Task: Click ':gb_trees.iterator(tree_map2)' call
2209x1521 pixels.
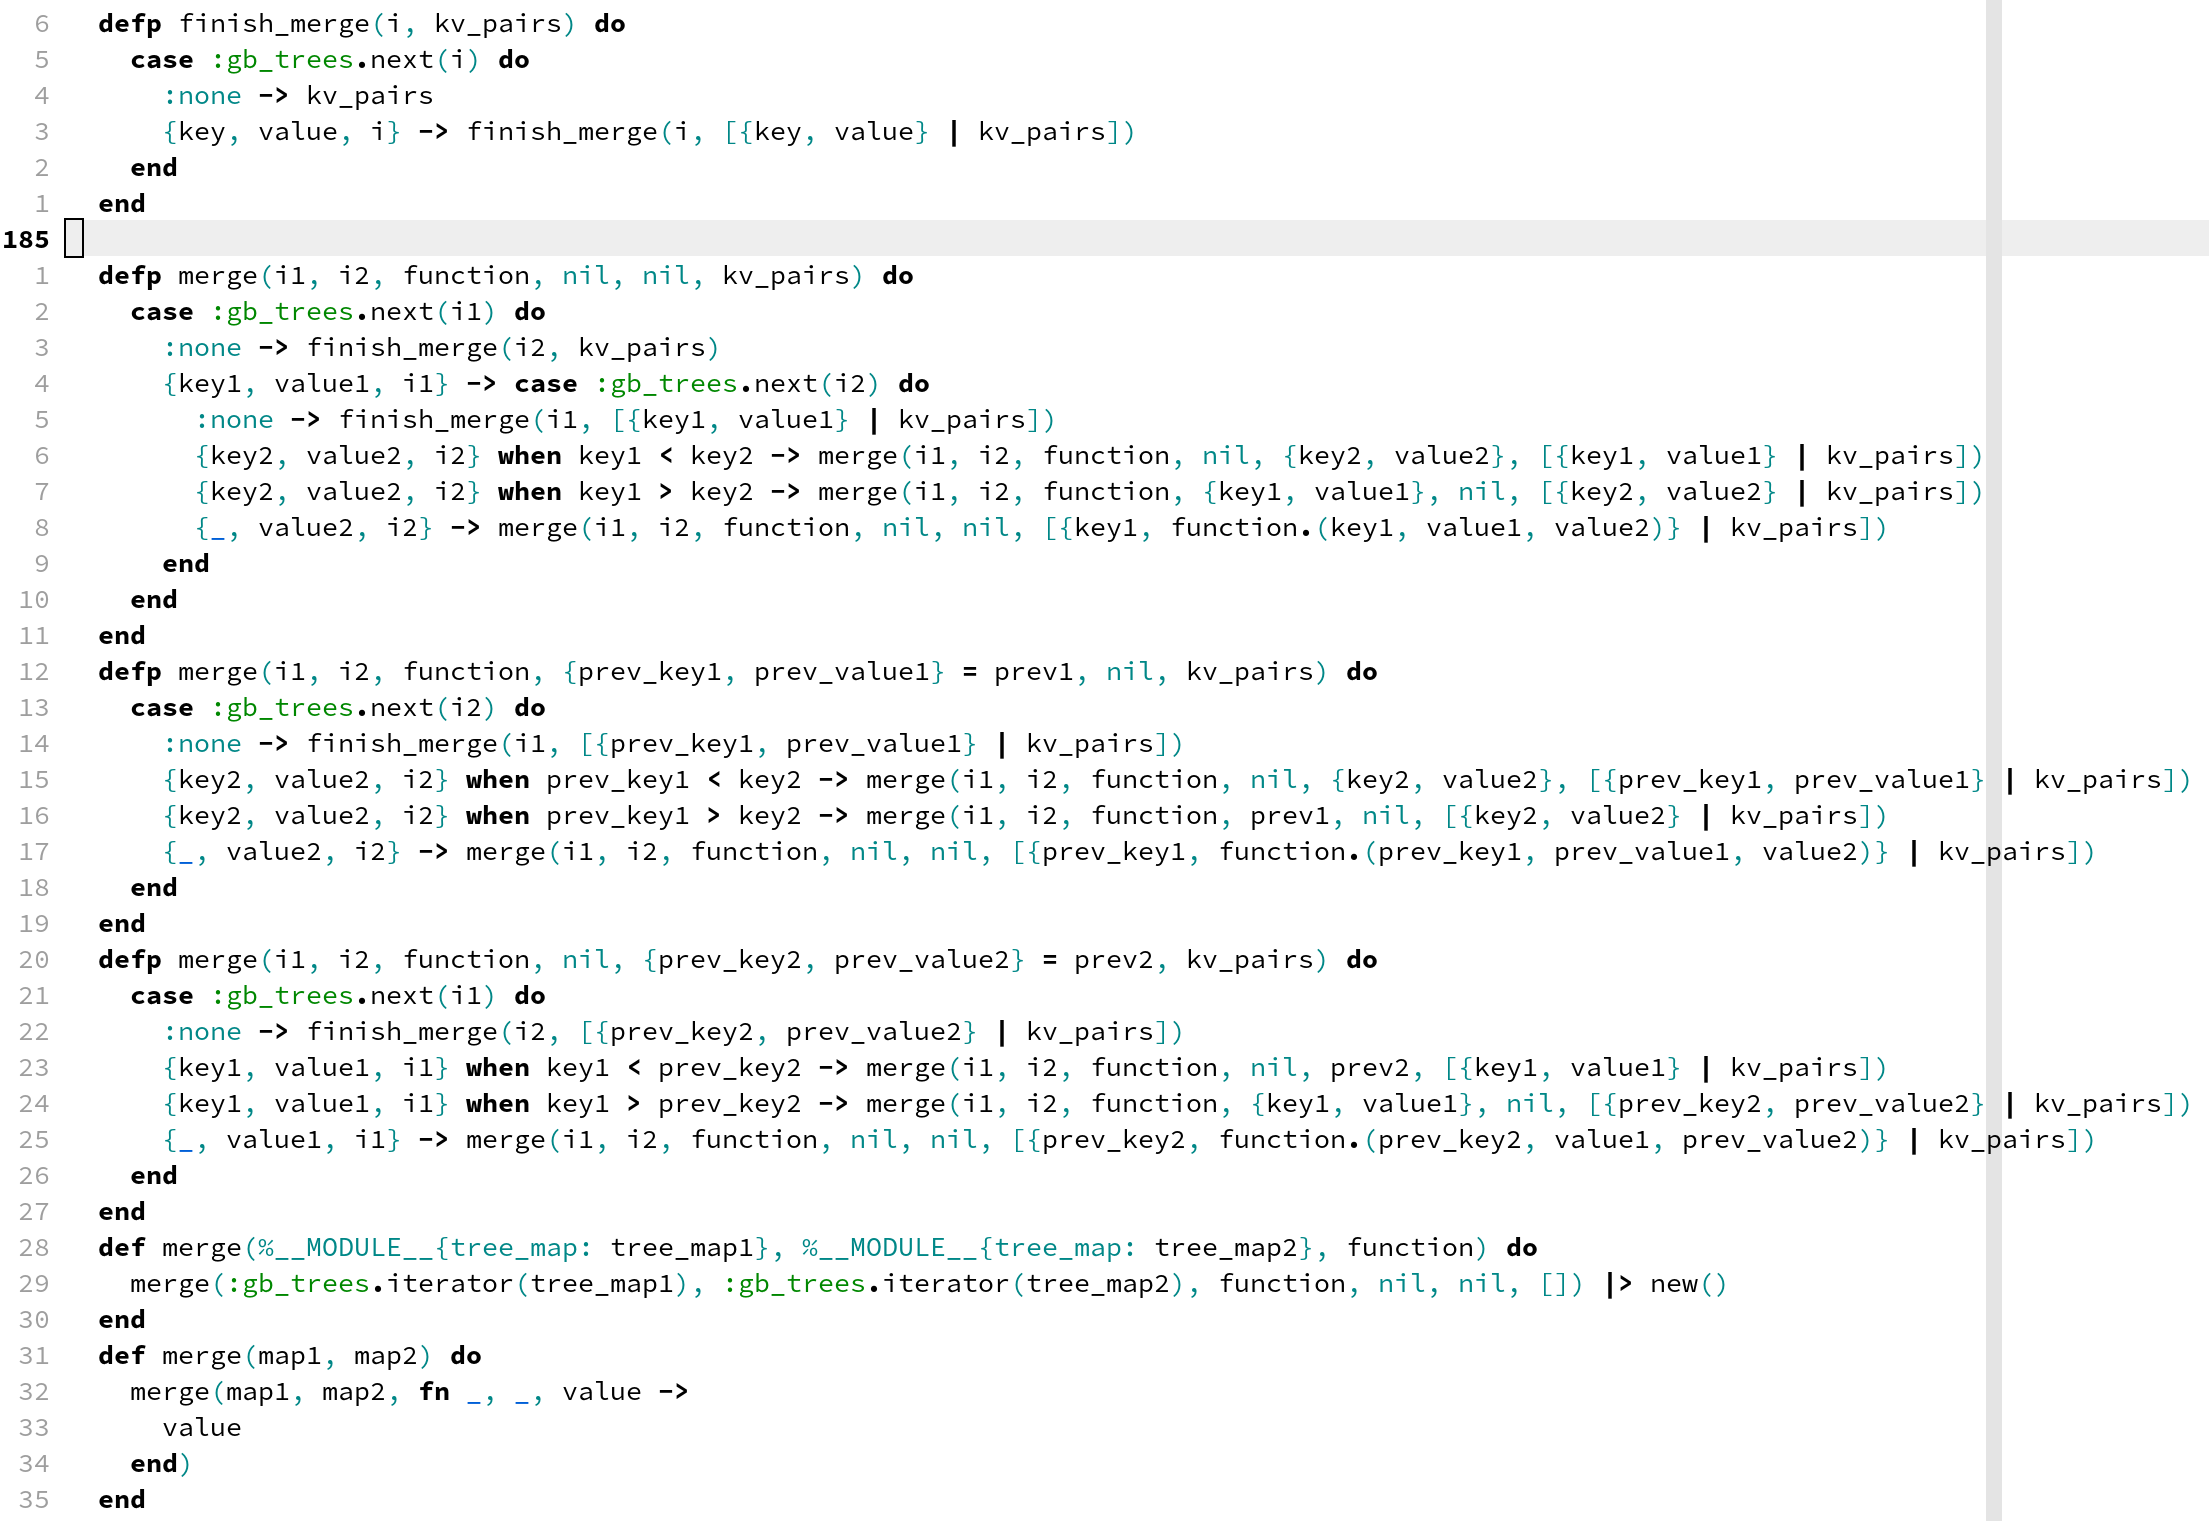Action: point(954,1284)
